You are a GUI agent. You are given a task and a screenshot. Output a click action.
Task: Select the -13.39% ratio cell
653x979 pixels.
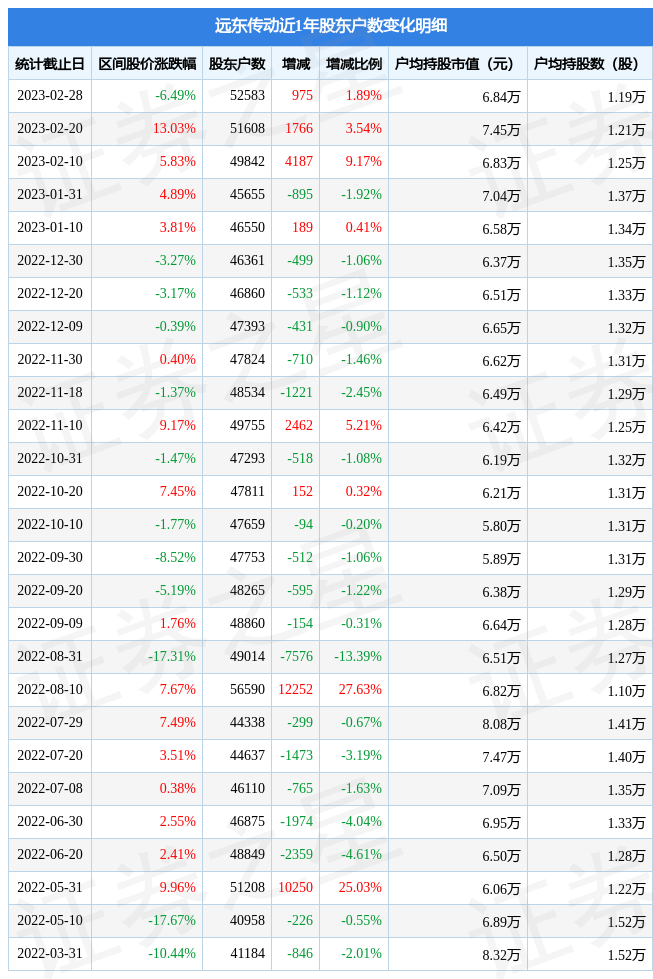358,658
